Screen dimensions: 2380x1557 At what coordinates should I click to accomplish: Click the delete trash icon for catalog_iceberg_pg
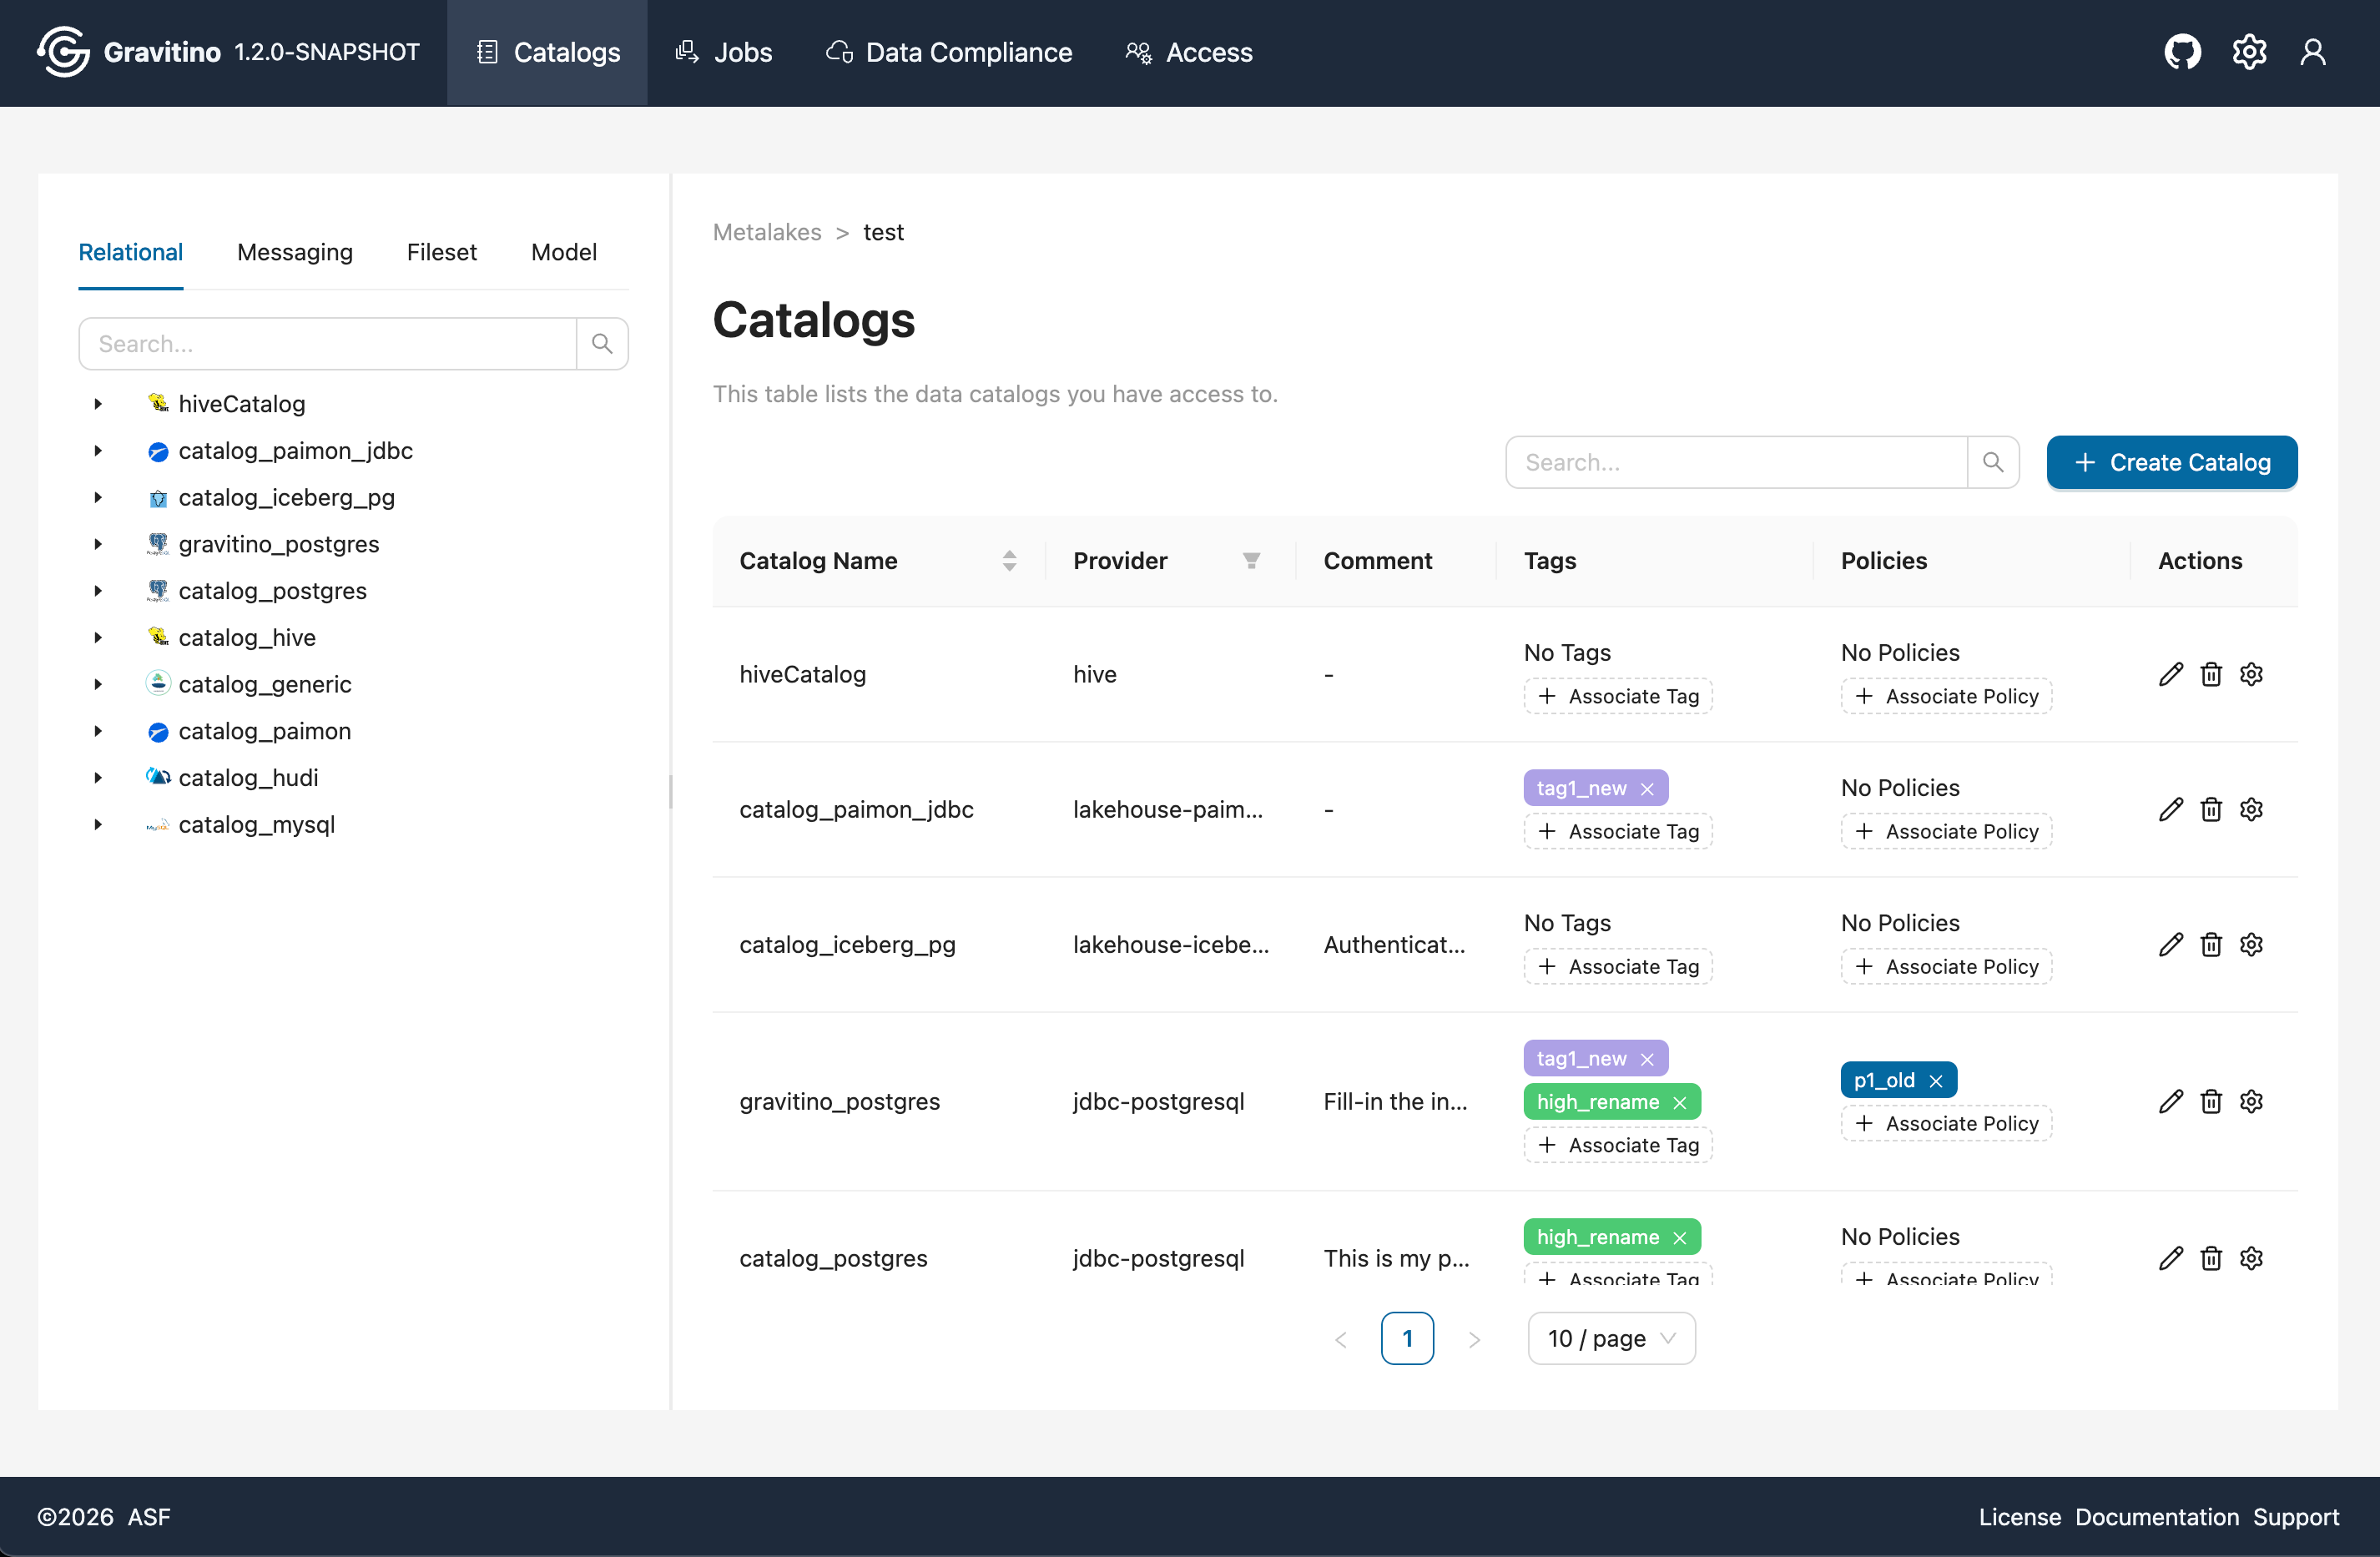2211,944
